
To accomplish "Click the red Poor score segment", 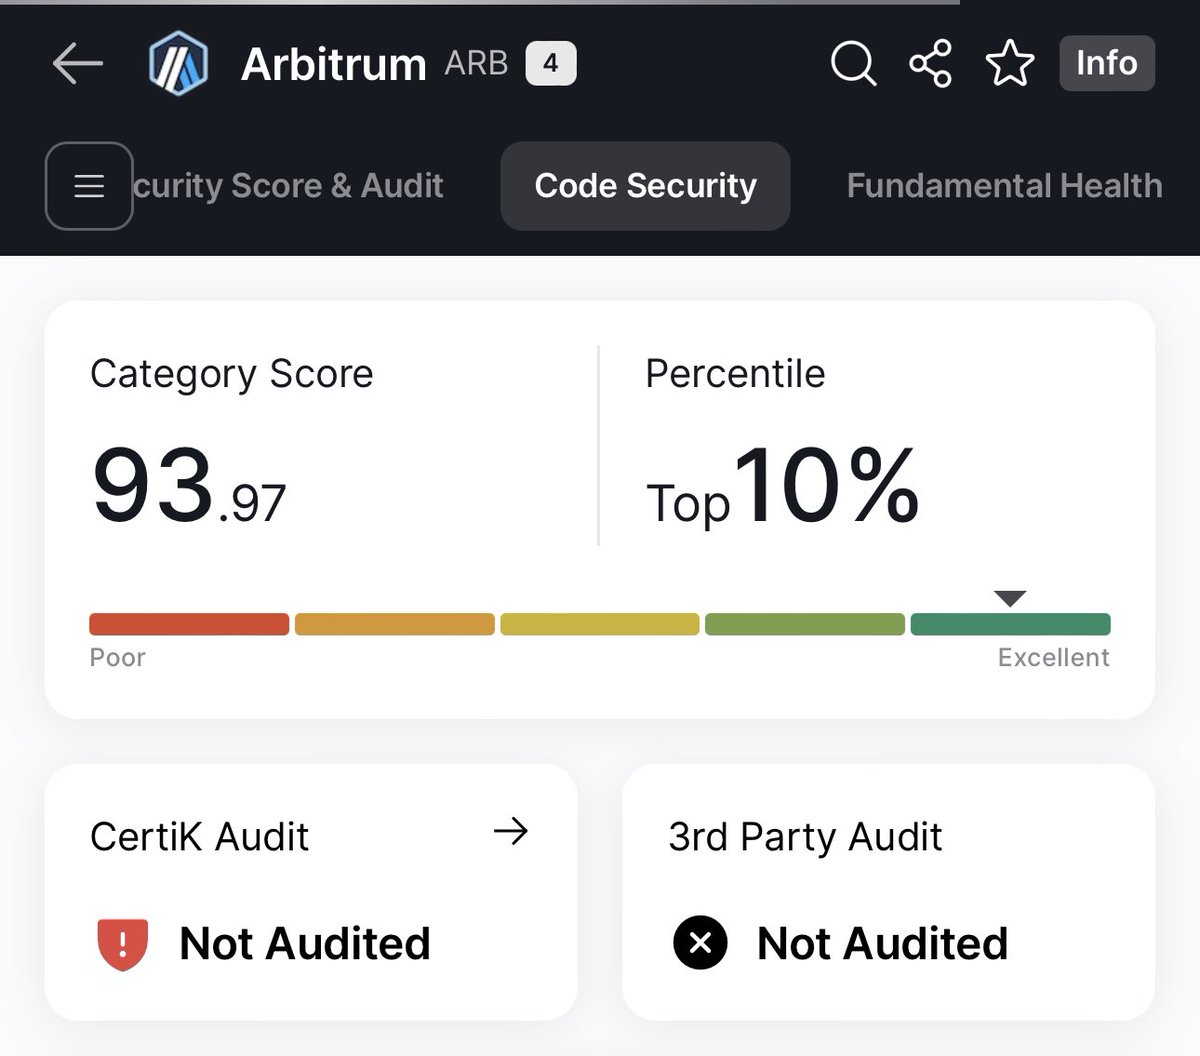I will coord(189,624).
